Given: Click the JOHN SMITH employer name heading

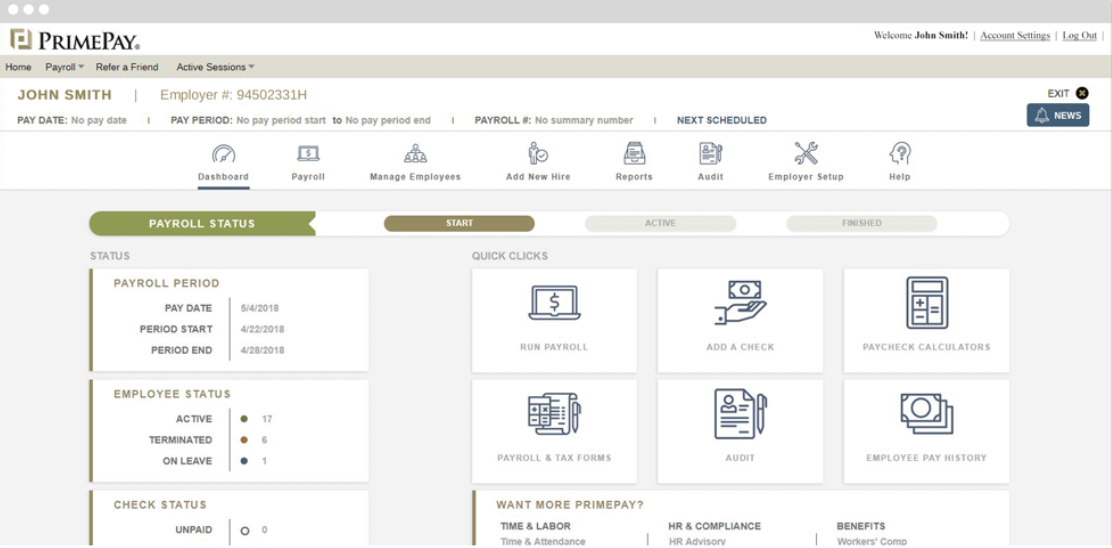Looking at the screenshot, I should 65,95.
